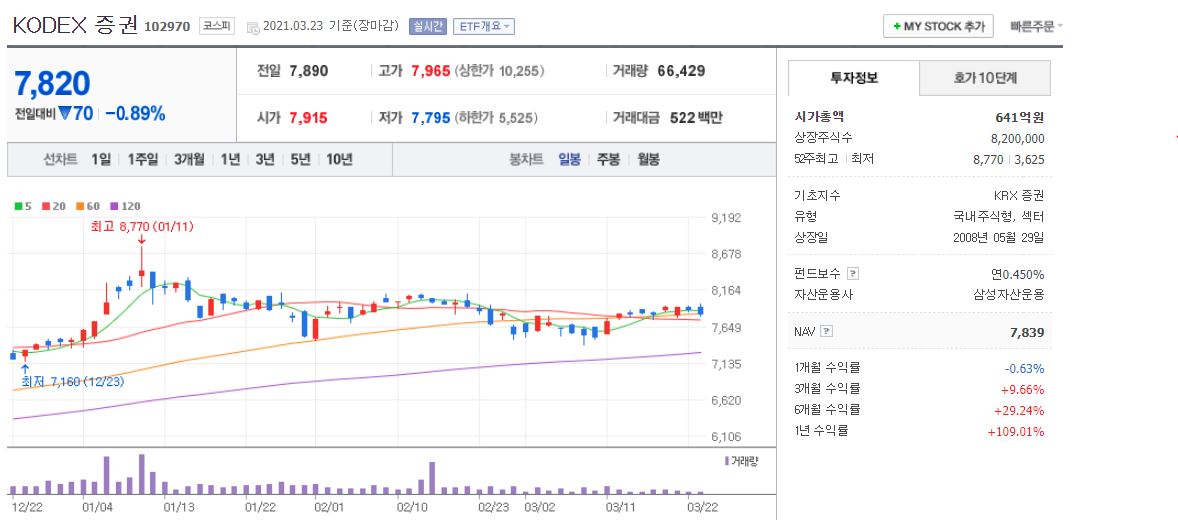Image resolution: width=1178 pixels, height=520 pixels.
Task: Click the 52주최고 8,770 value
Action: point(988,159)
